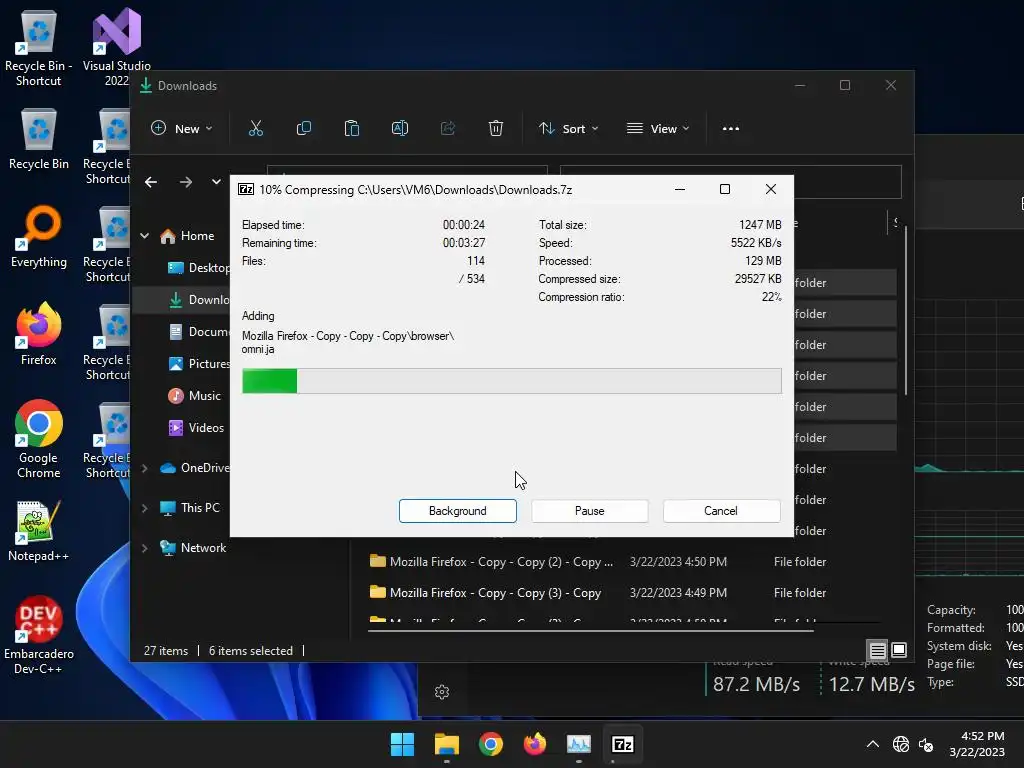Click the Share icon in the Downloads toolbar
This screenshot has width=1024, height=768.
pos(448,129)
